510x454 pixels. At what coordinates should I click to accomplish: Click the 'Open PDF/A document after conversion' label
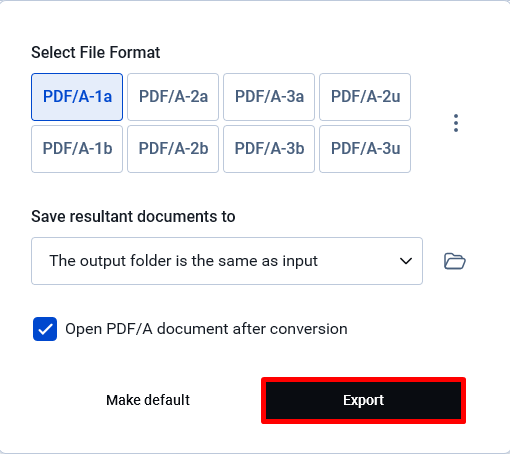tap(206, 329)
